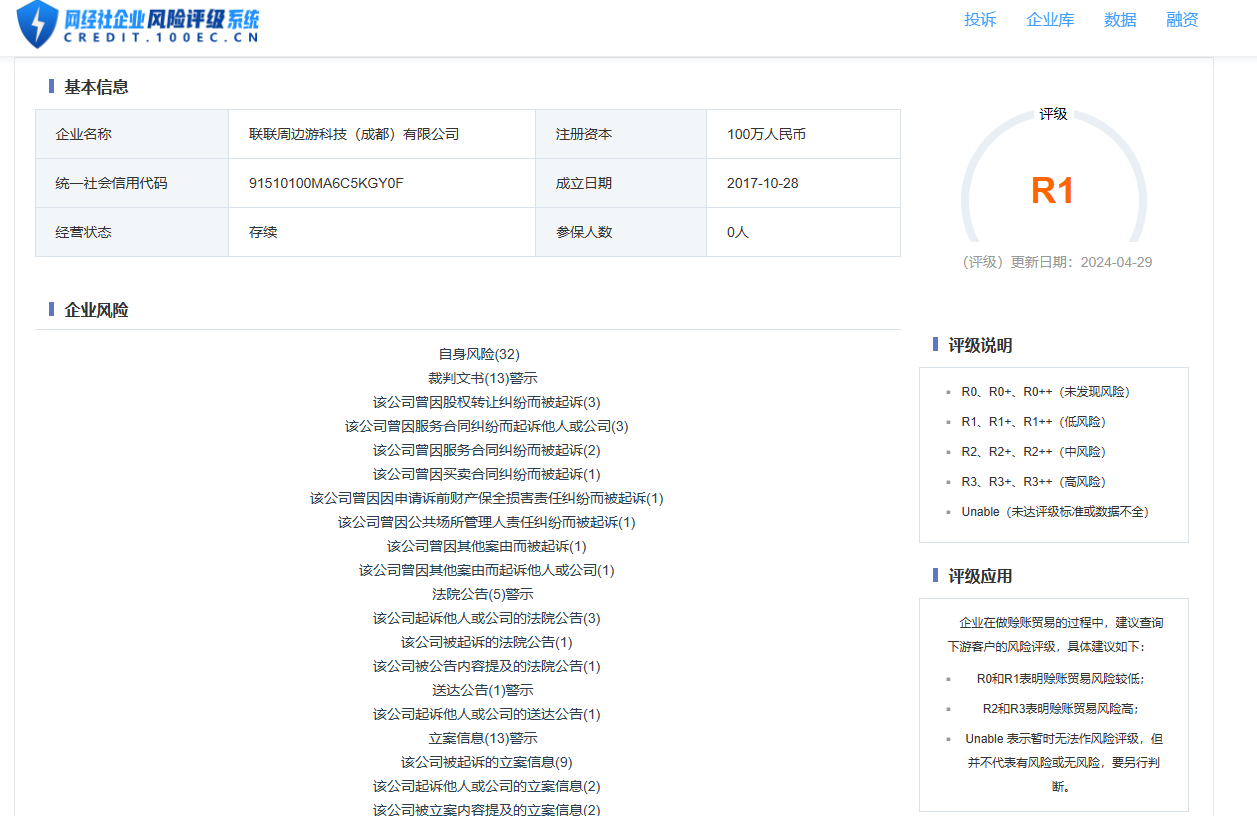Viewport: 1257px width, 816px height.
Task: Click 该公司被起诉的立案信息(9) item
Action: pos(486,762)
